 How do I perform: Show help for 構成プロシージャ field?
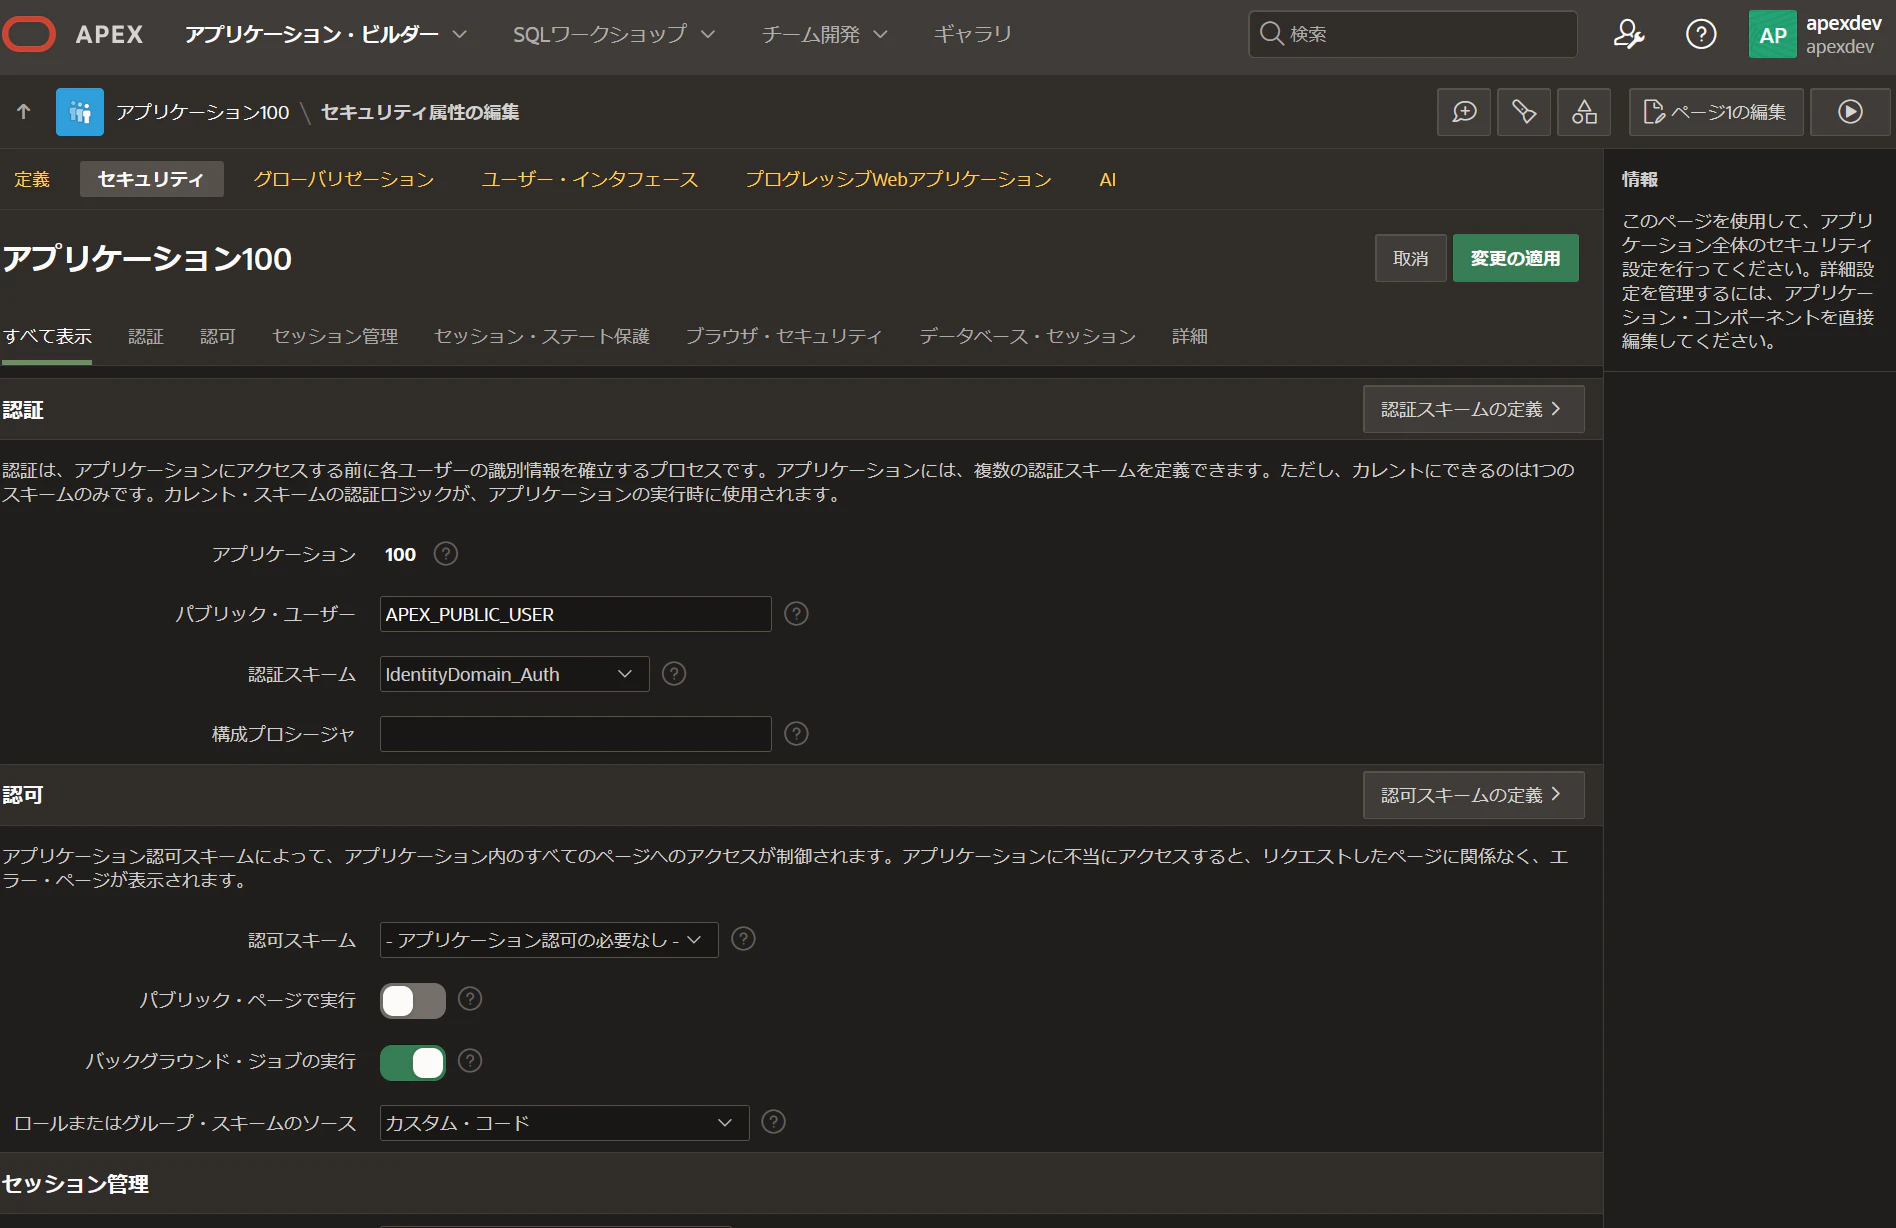[x=796, y=734]
